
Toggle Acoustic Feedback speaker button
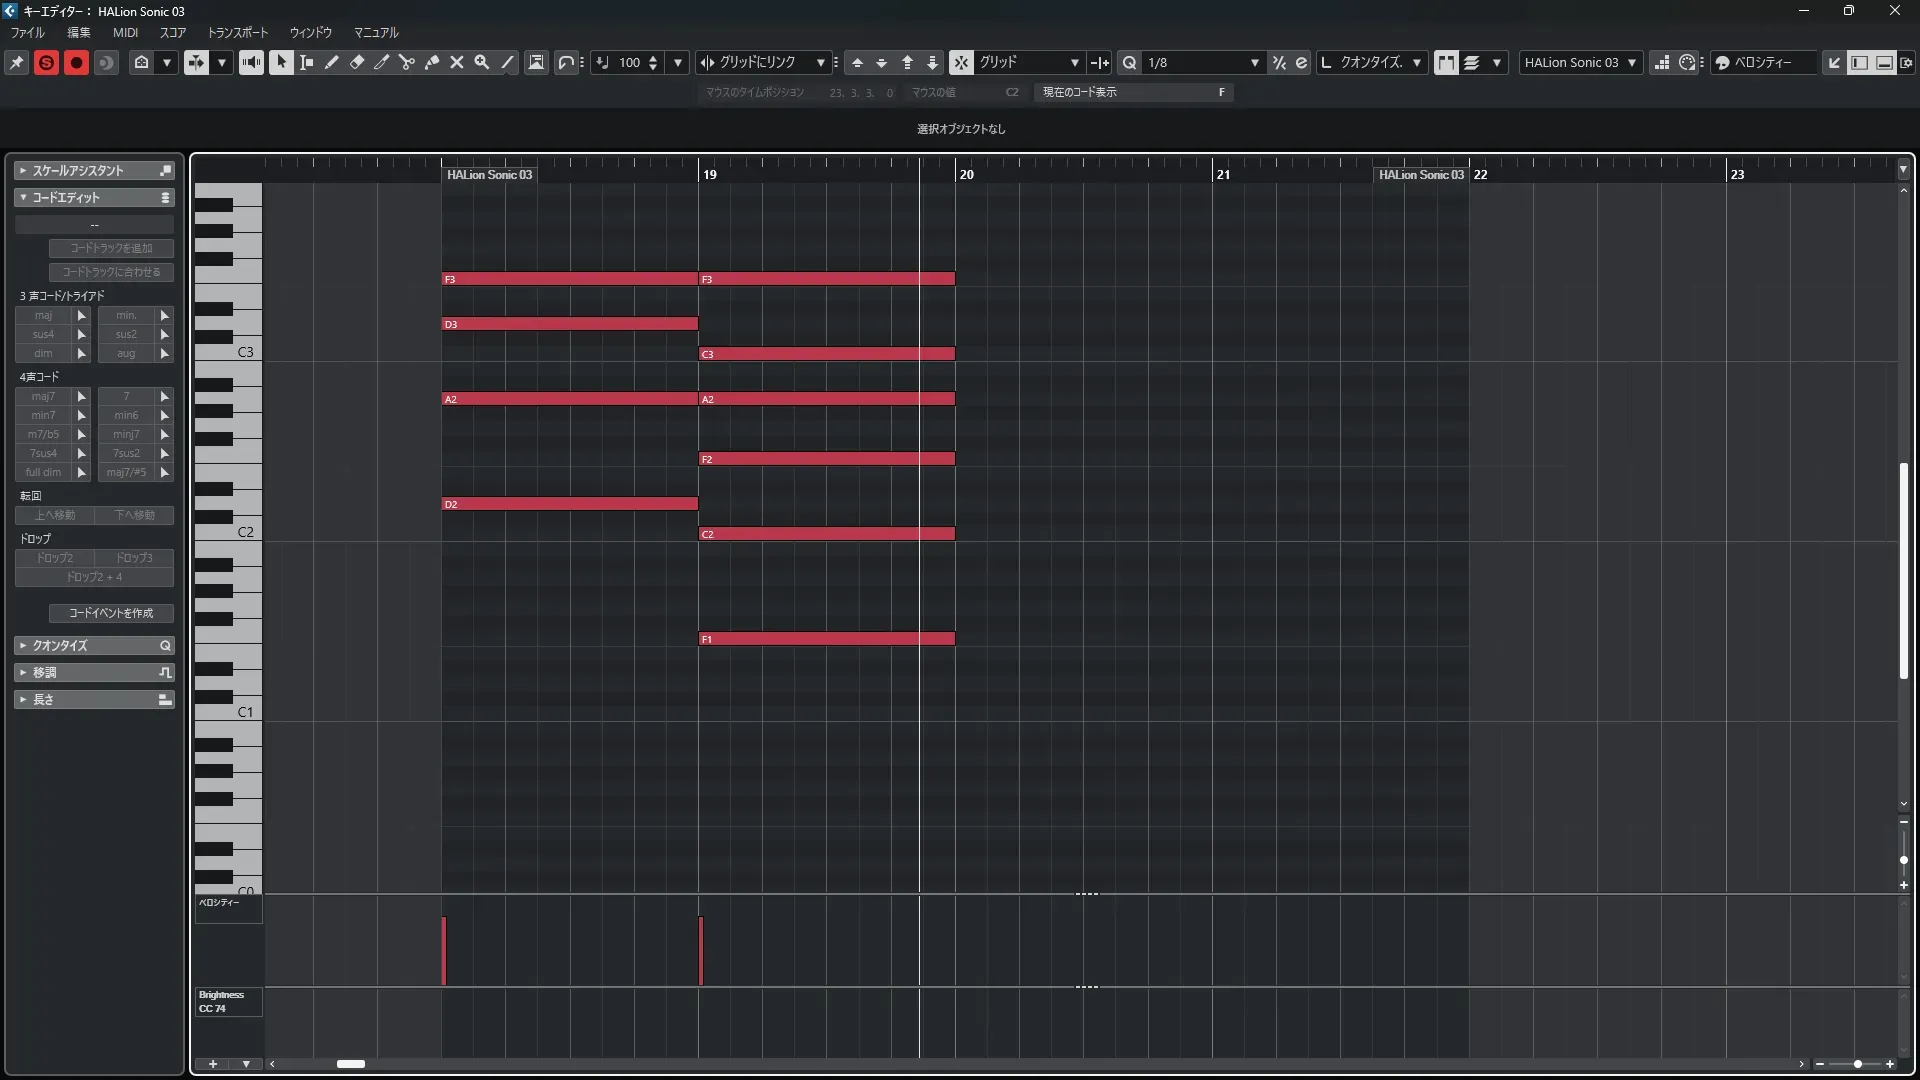251,62
